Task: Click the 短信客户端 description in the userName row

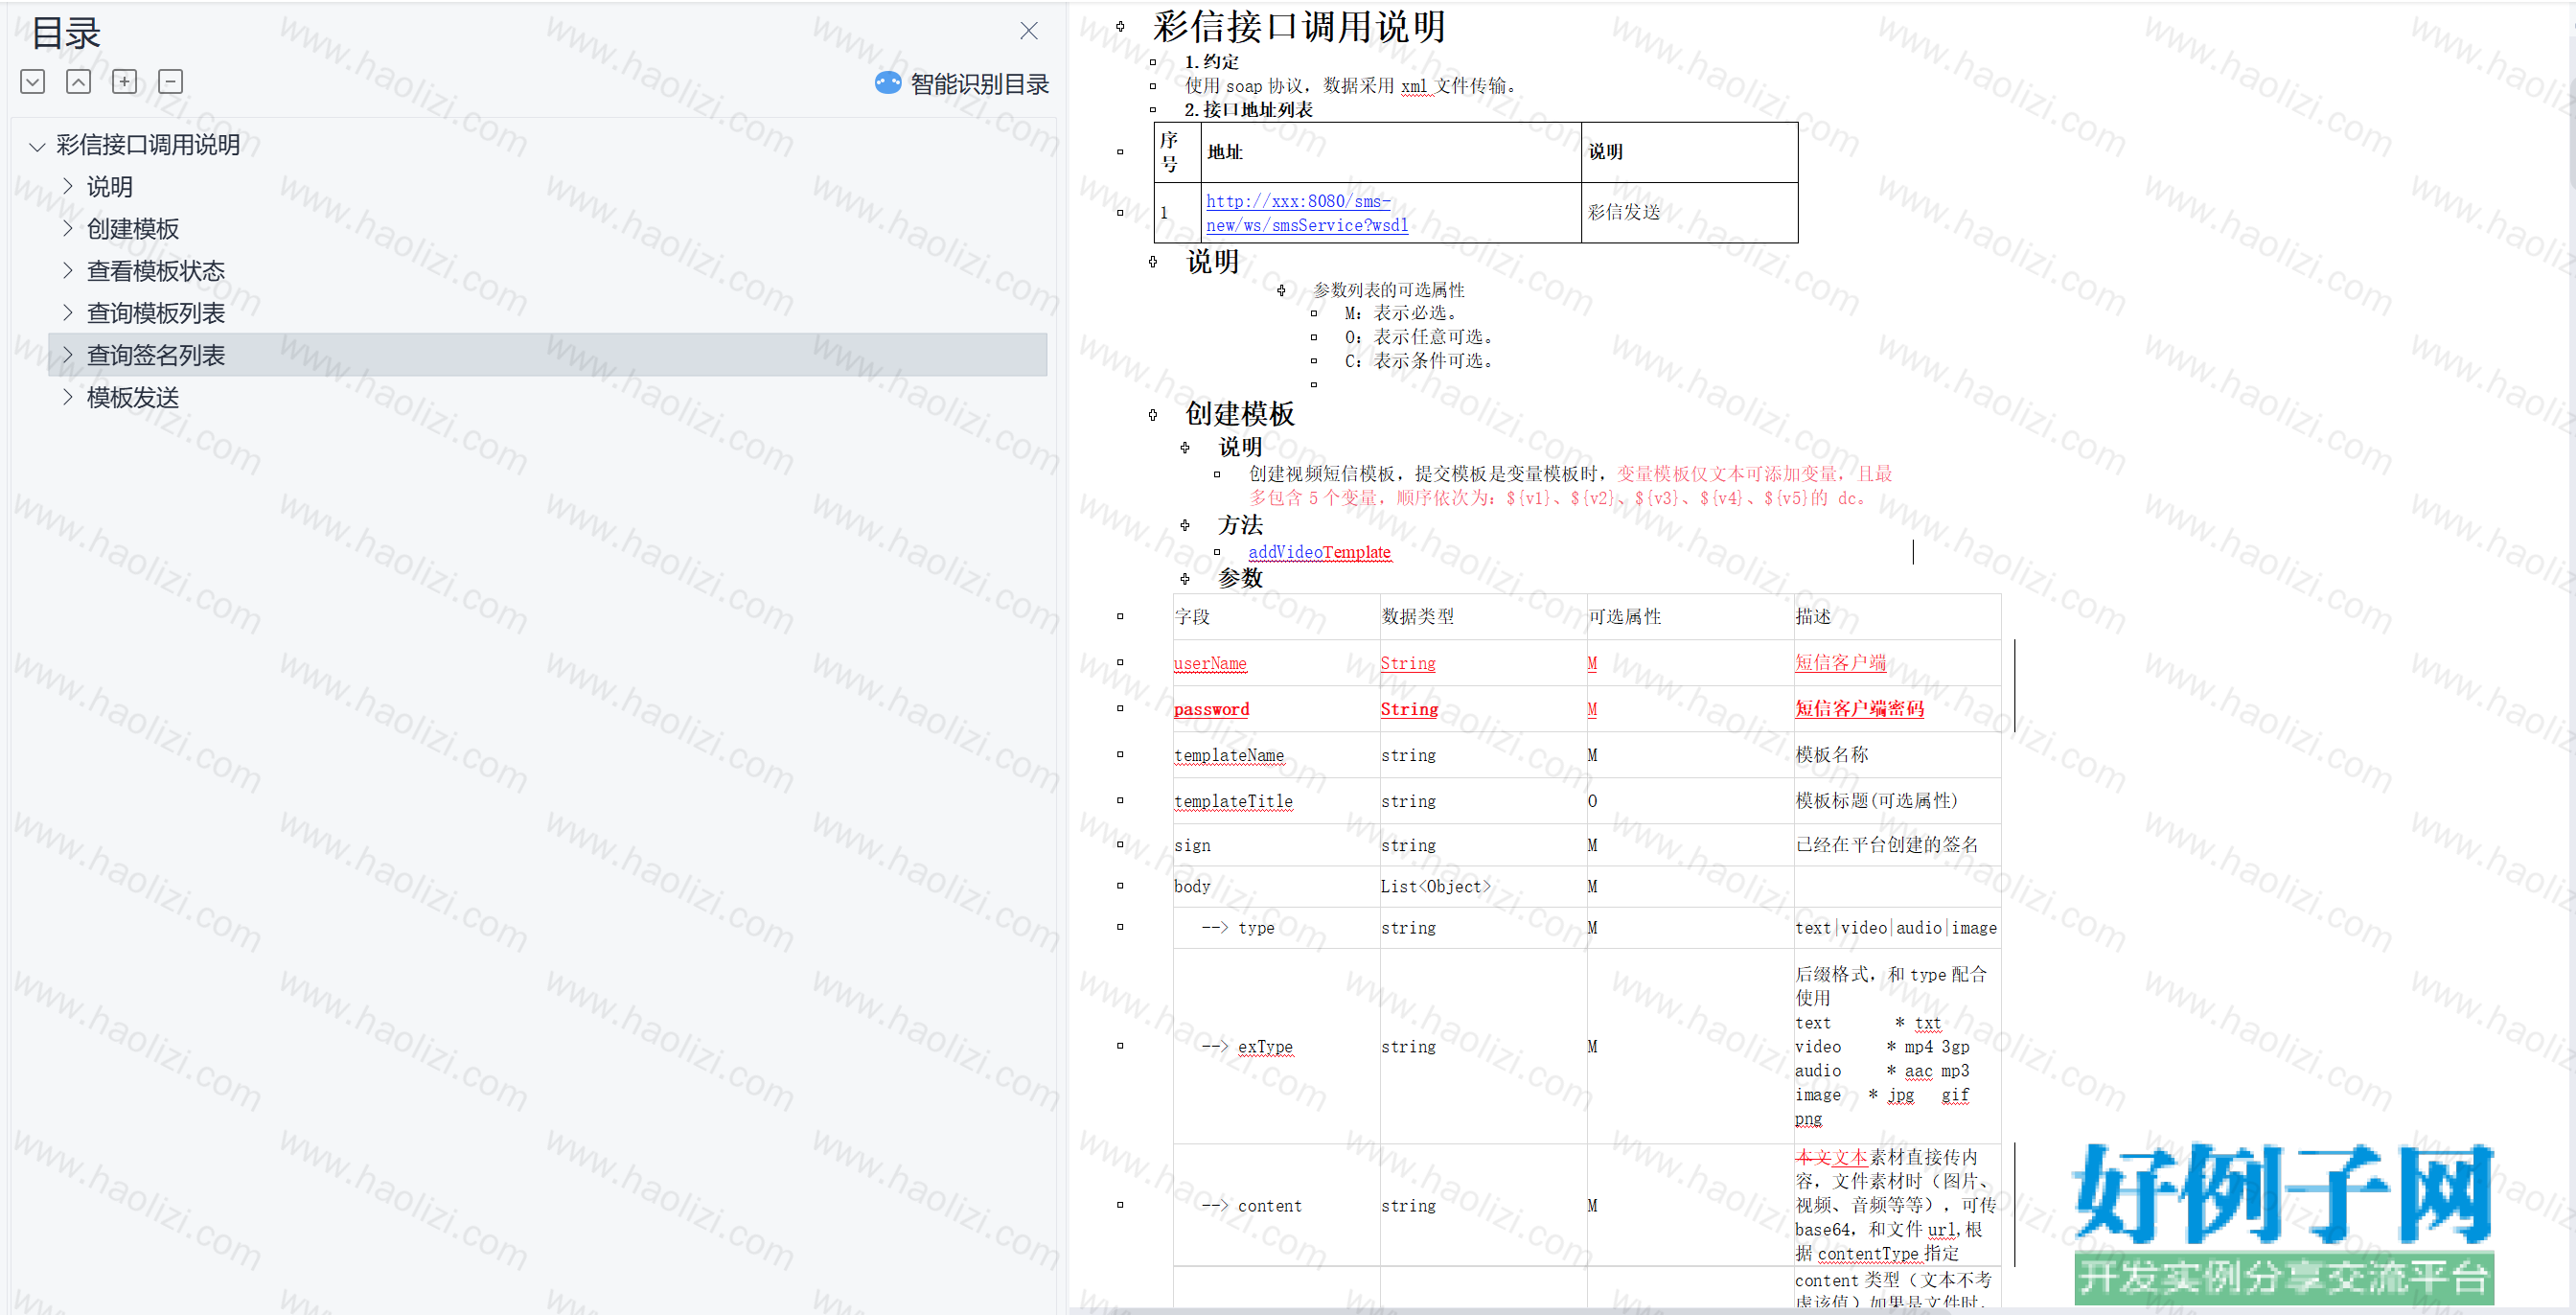Action: [x=1840, y=663]
